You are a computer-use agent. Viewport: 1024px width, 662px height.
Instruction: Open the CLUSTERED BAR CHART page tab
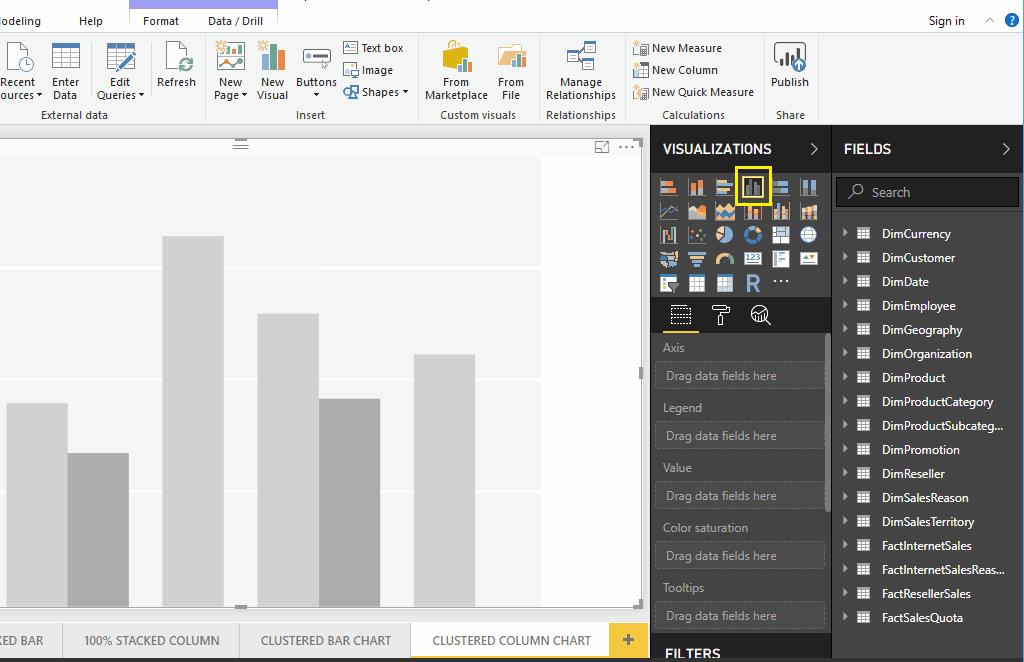click(x=325, y=640)
